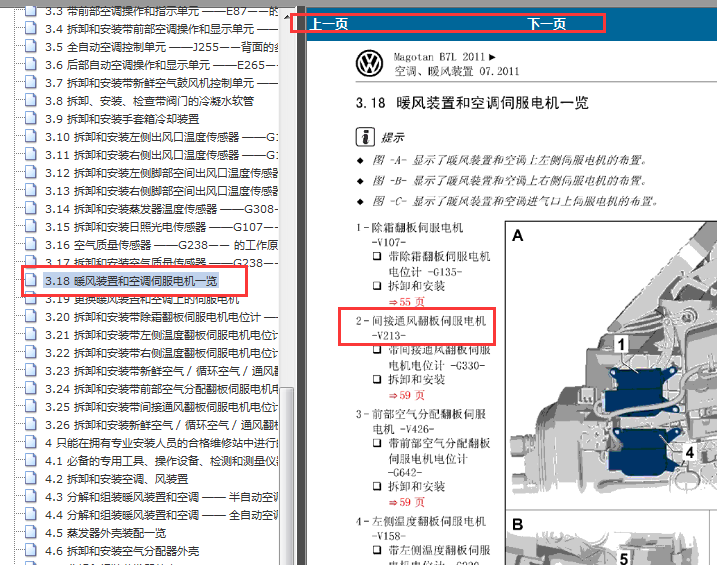The image size is (717, 565).
Task: Click page icon beside section 4.5
Action: pyautogui.click(x=31, y=532)
